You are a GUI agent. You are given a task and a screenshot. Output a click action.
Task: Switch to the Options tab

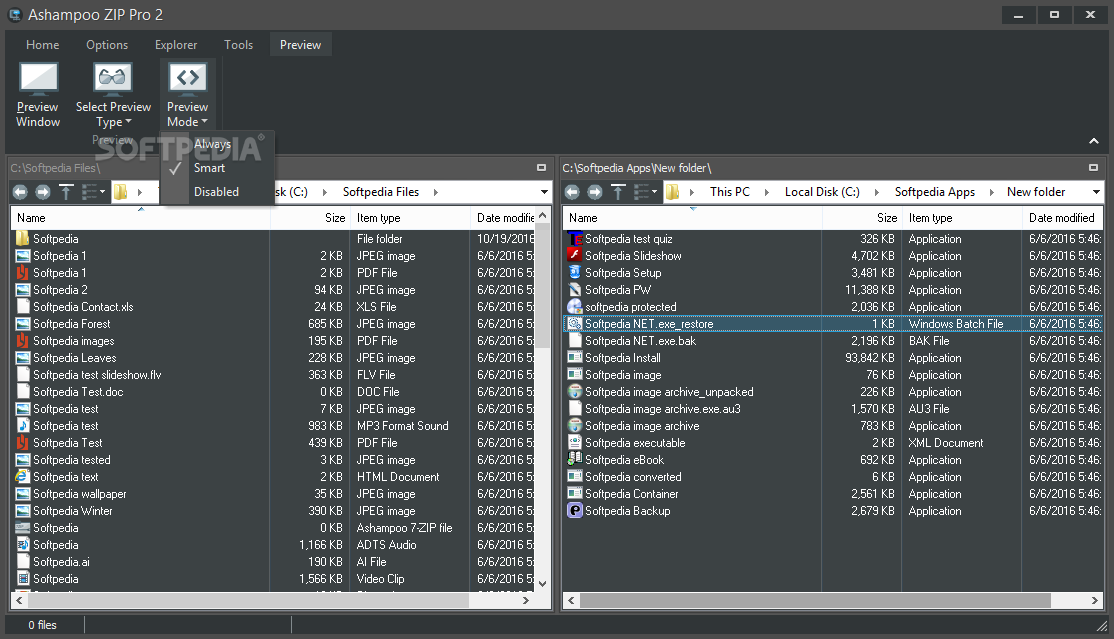click(x=107, y=45)
